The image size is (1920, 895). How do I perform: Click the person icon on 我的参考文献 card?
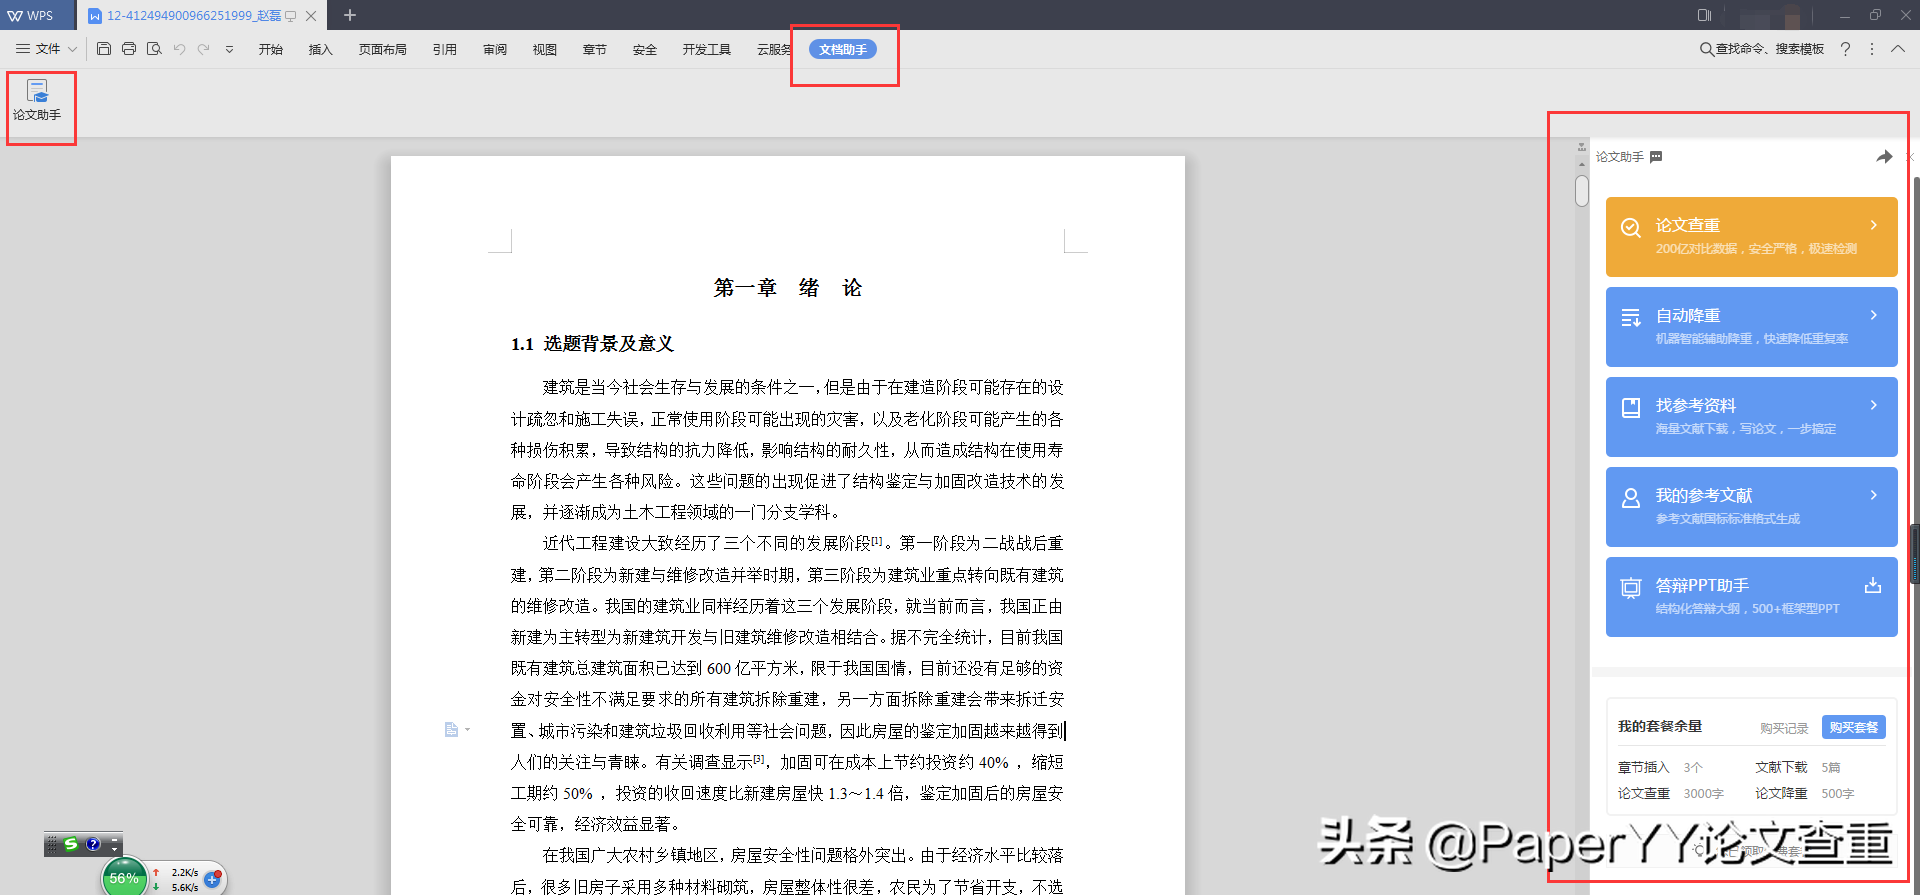pos(1631,498)
